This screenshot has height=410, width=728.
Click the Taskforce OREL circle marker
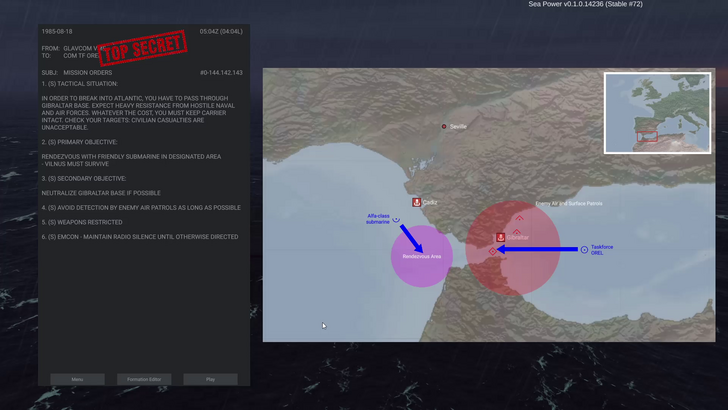tap(584, 249)
